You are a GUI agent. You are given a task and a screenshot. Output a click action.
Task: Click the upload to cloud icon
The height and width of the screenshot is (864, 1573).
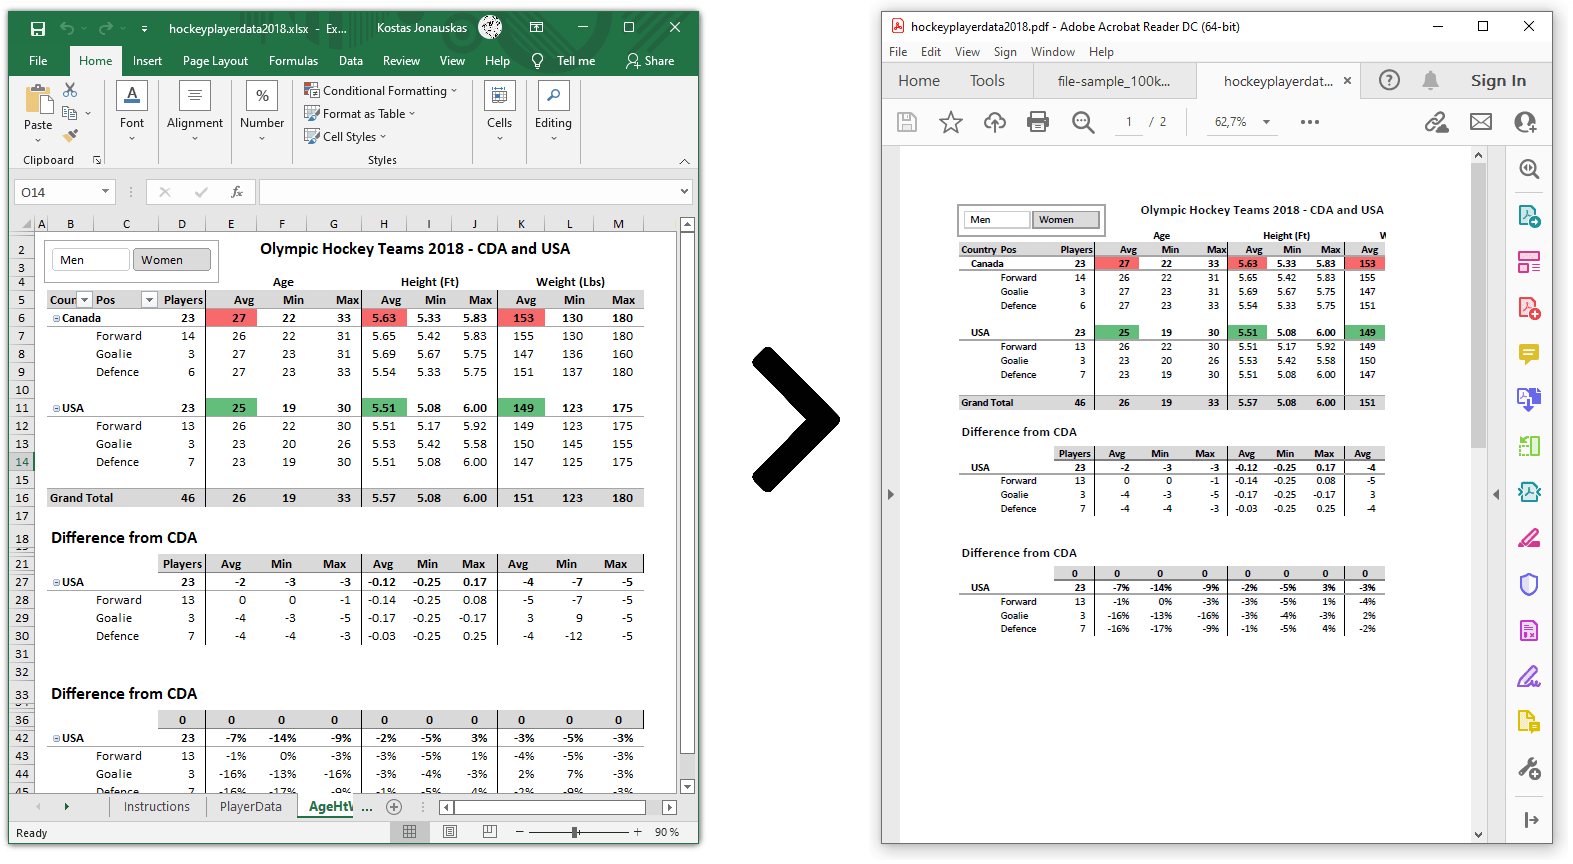(x=994, y=122)
